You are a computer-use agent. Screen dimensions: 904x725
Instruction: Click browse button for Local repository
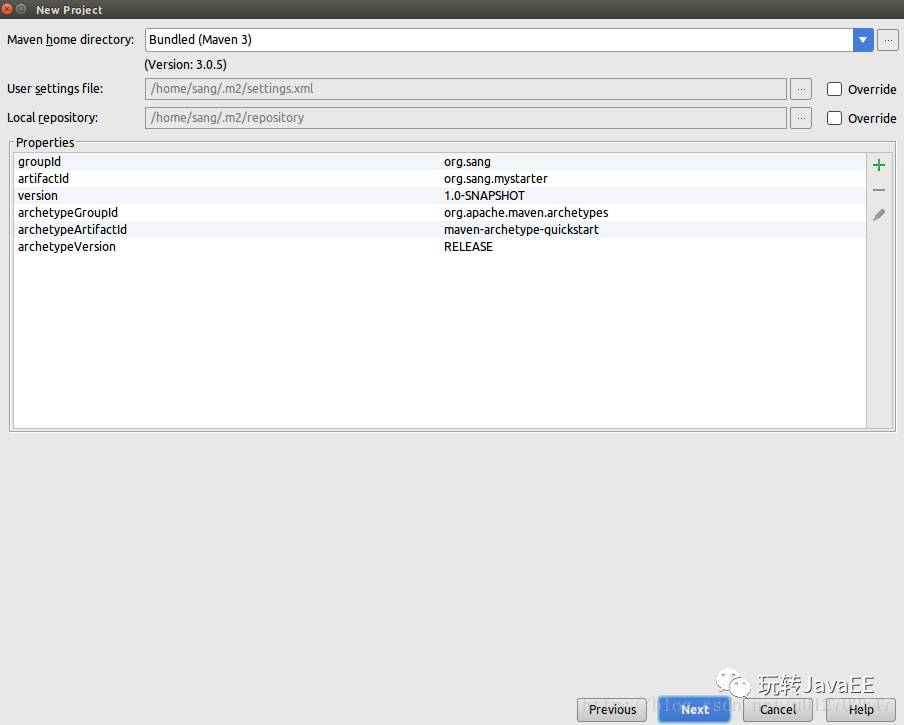[x=800, y=118]
